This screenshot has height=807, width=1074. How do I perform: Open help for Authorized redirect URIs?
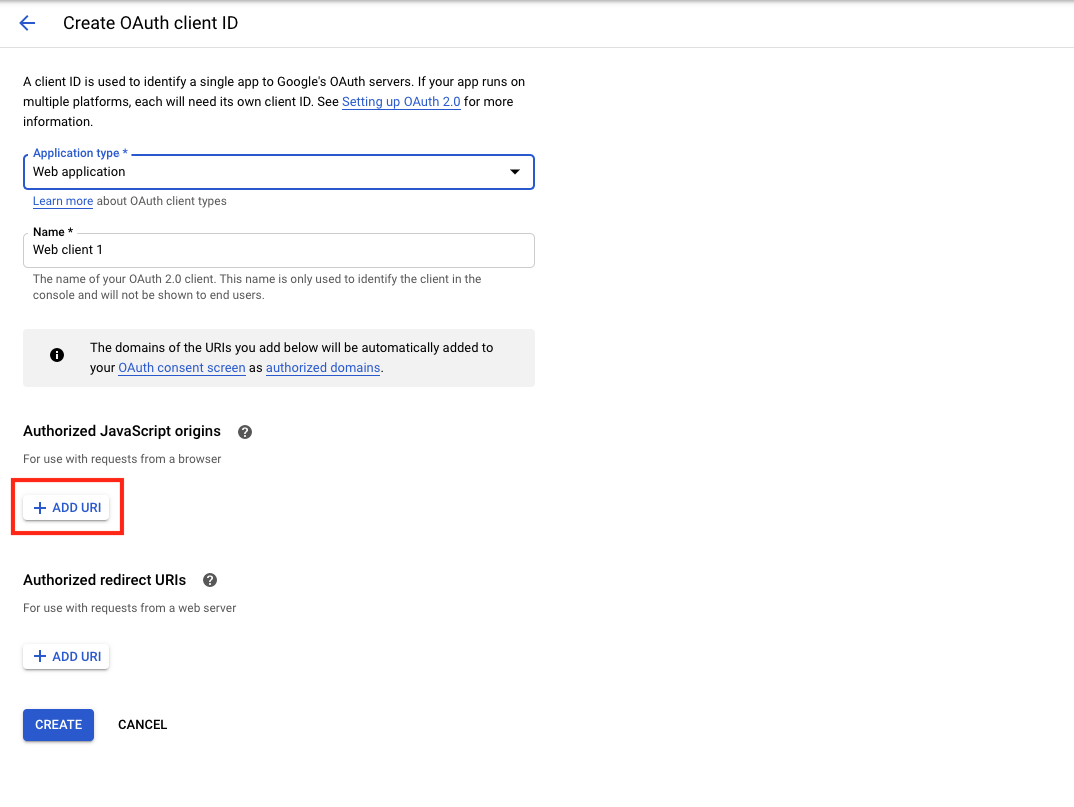pos(209,579)
